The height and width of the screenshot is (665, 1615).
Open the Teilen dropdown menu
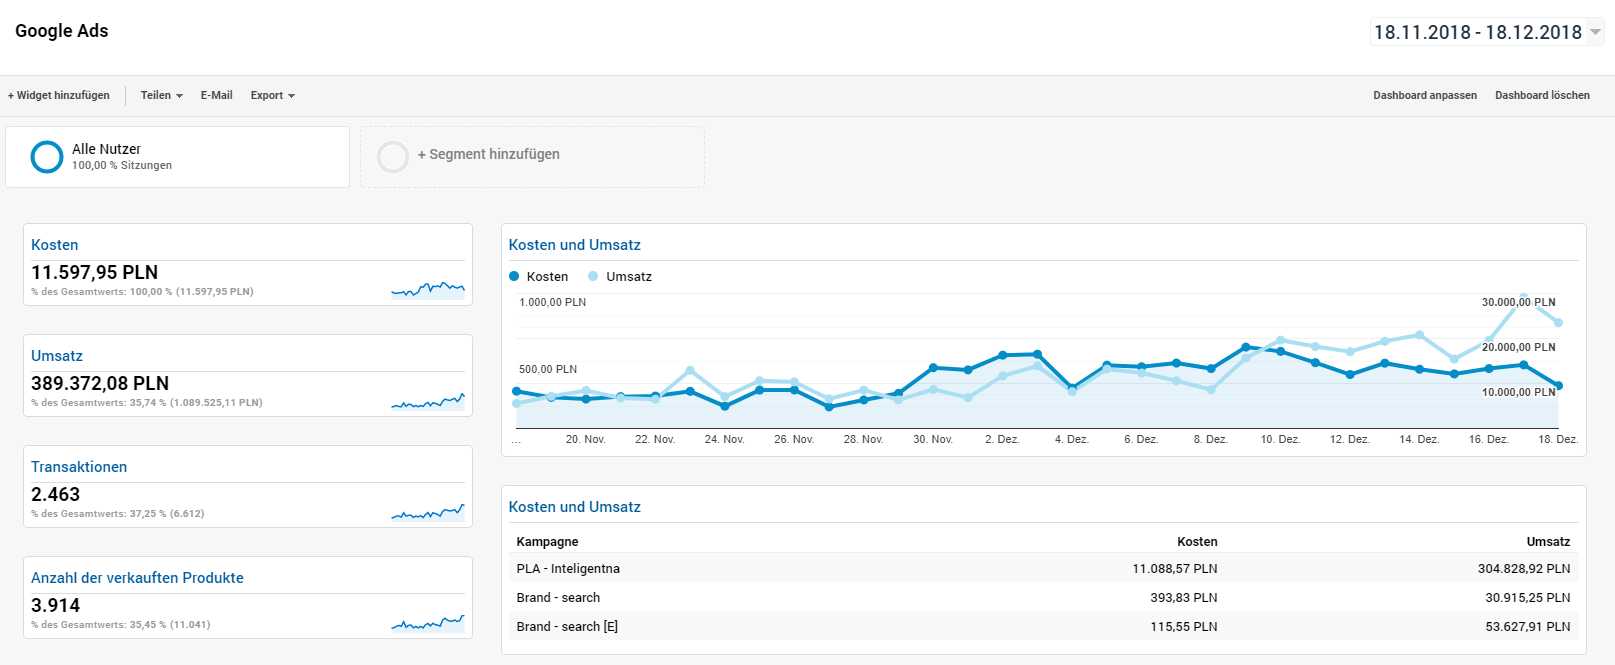pos(161,95)
